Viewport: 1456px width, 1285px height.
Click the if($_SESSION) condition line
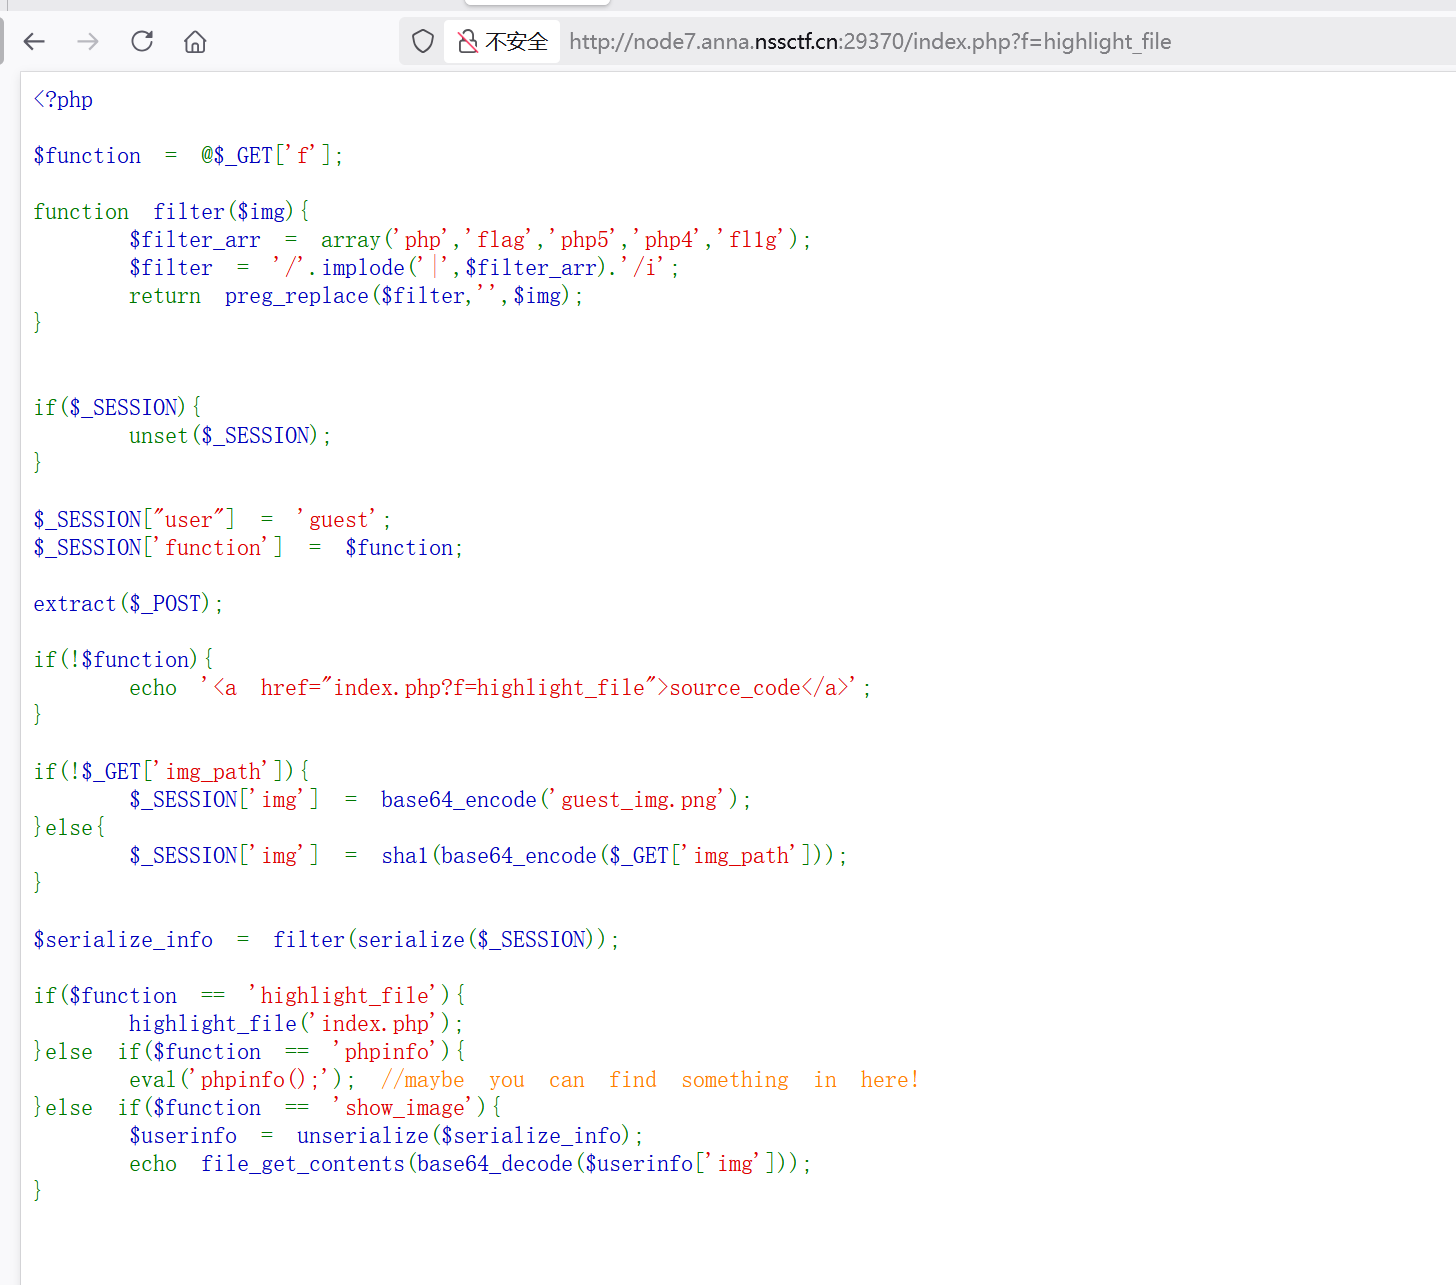pos(117,407)
